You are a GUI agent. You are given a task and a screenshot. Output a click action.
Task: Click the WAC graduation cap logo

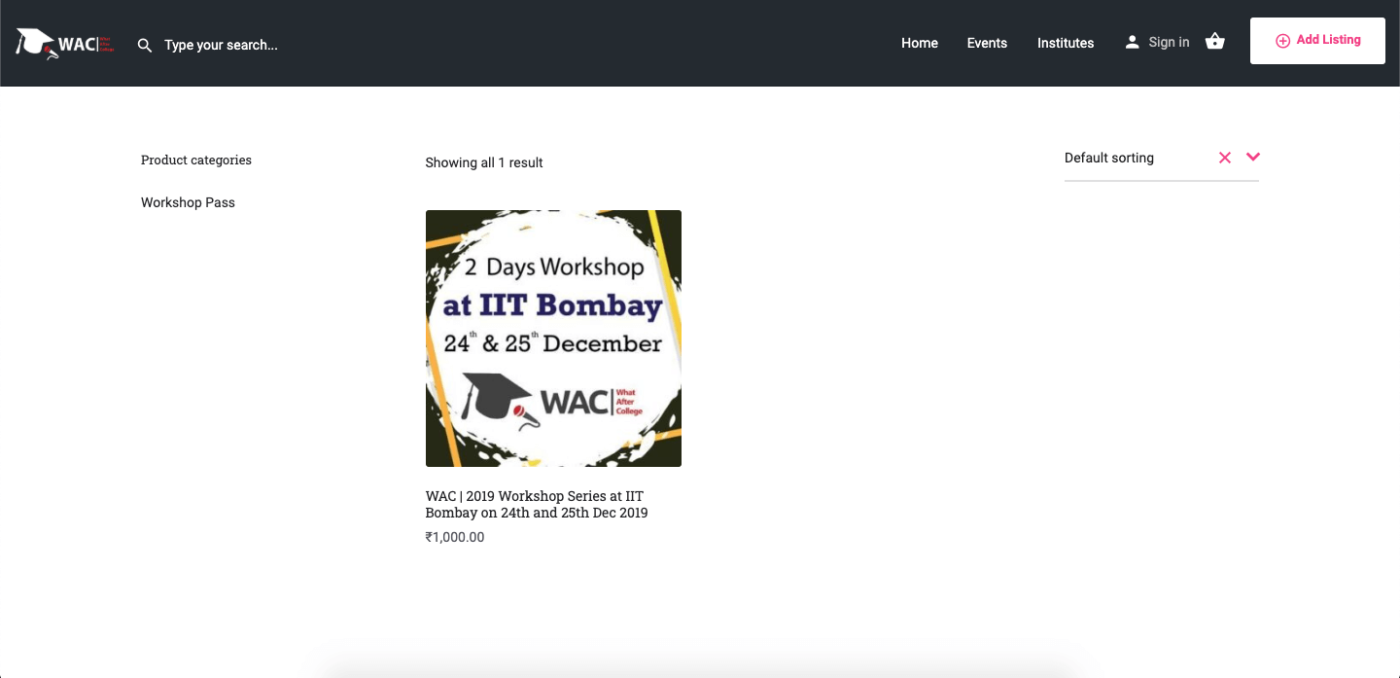click(65, 43)
